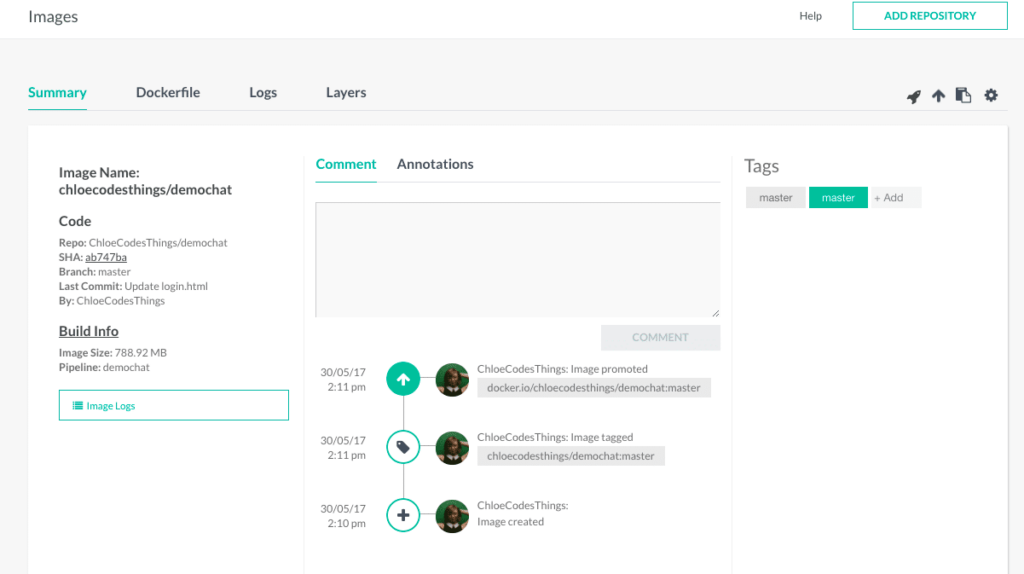The height and width of the screenshot is (574, 1024).
Task: Click the Image promoted circle icon
Action: [x=403, y=379]
